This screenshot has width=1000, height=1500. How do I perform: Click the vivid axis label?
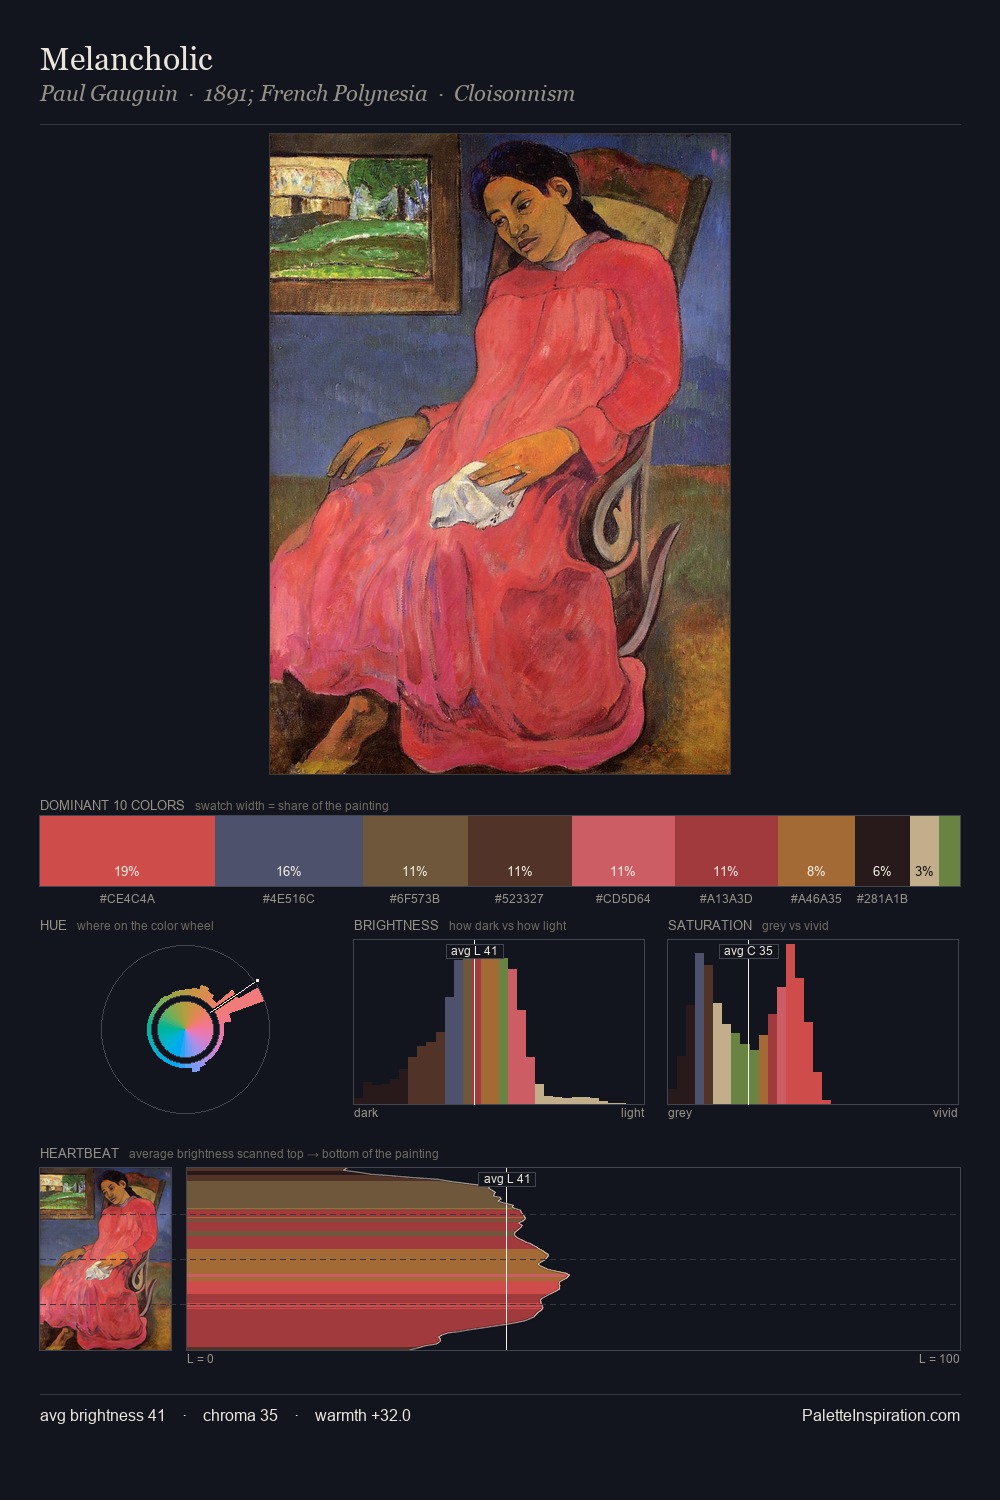[945, 1113]
